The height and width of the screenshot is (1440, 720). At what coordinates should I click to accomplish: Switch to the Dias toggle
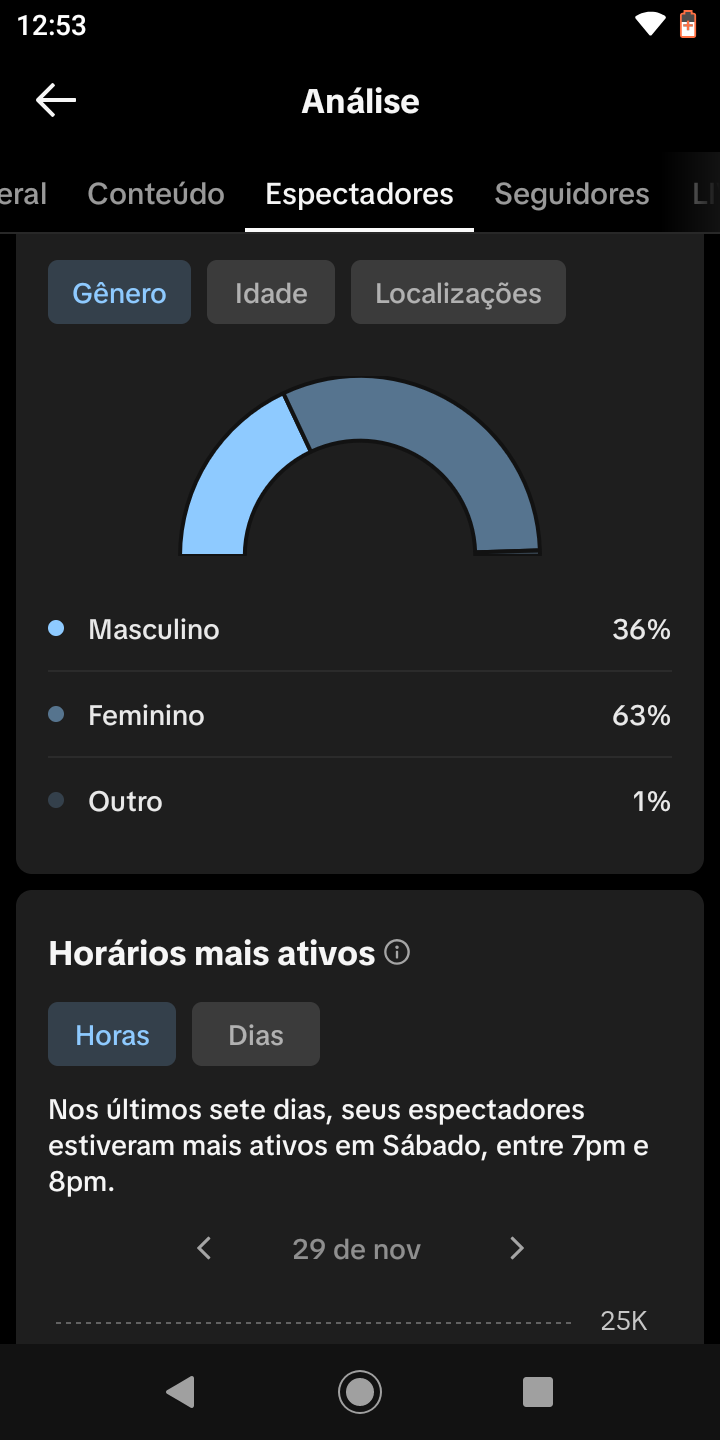[256, 1035]
